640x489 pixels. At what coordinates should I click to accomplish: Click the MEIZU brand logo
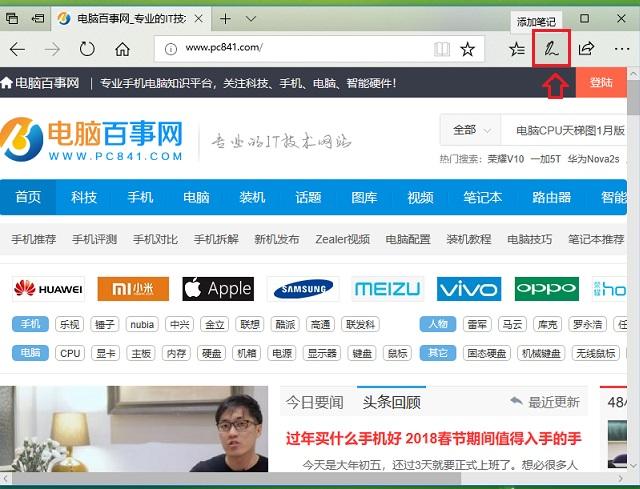pos(388,289)
